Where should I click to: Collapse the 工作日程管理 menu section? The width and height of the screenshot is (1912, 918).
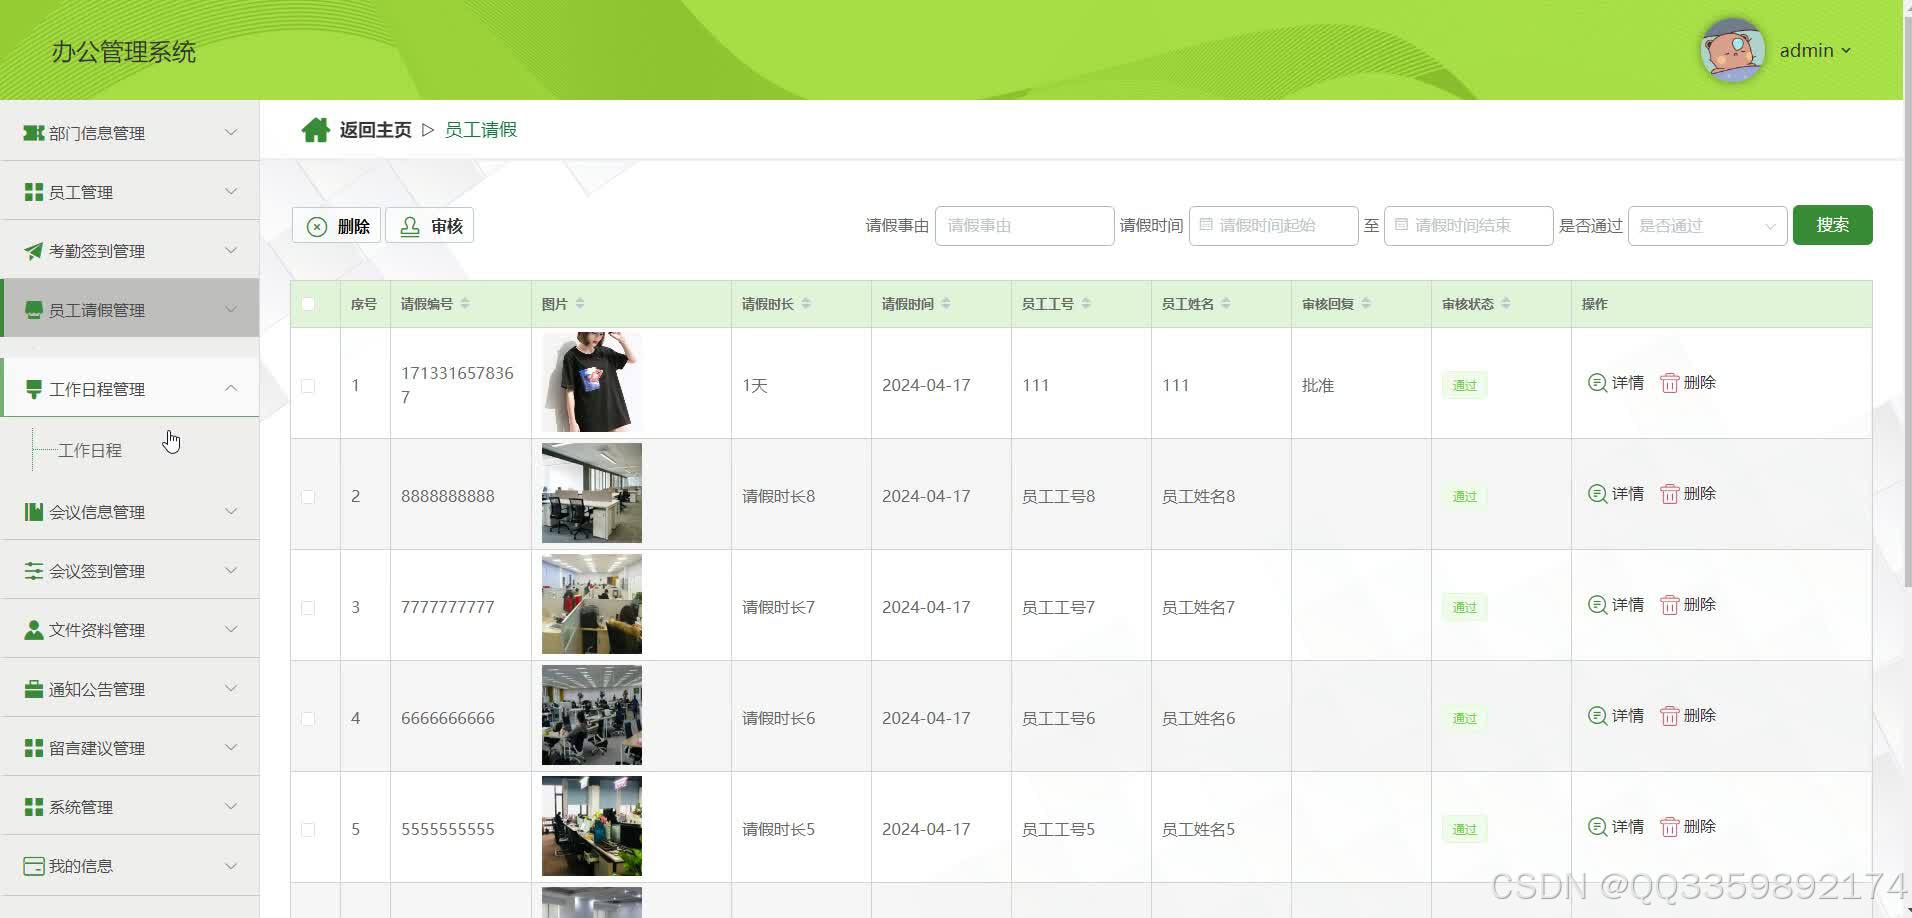[x=231, y=389]
